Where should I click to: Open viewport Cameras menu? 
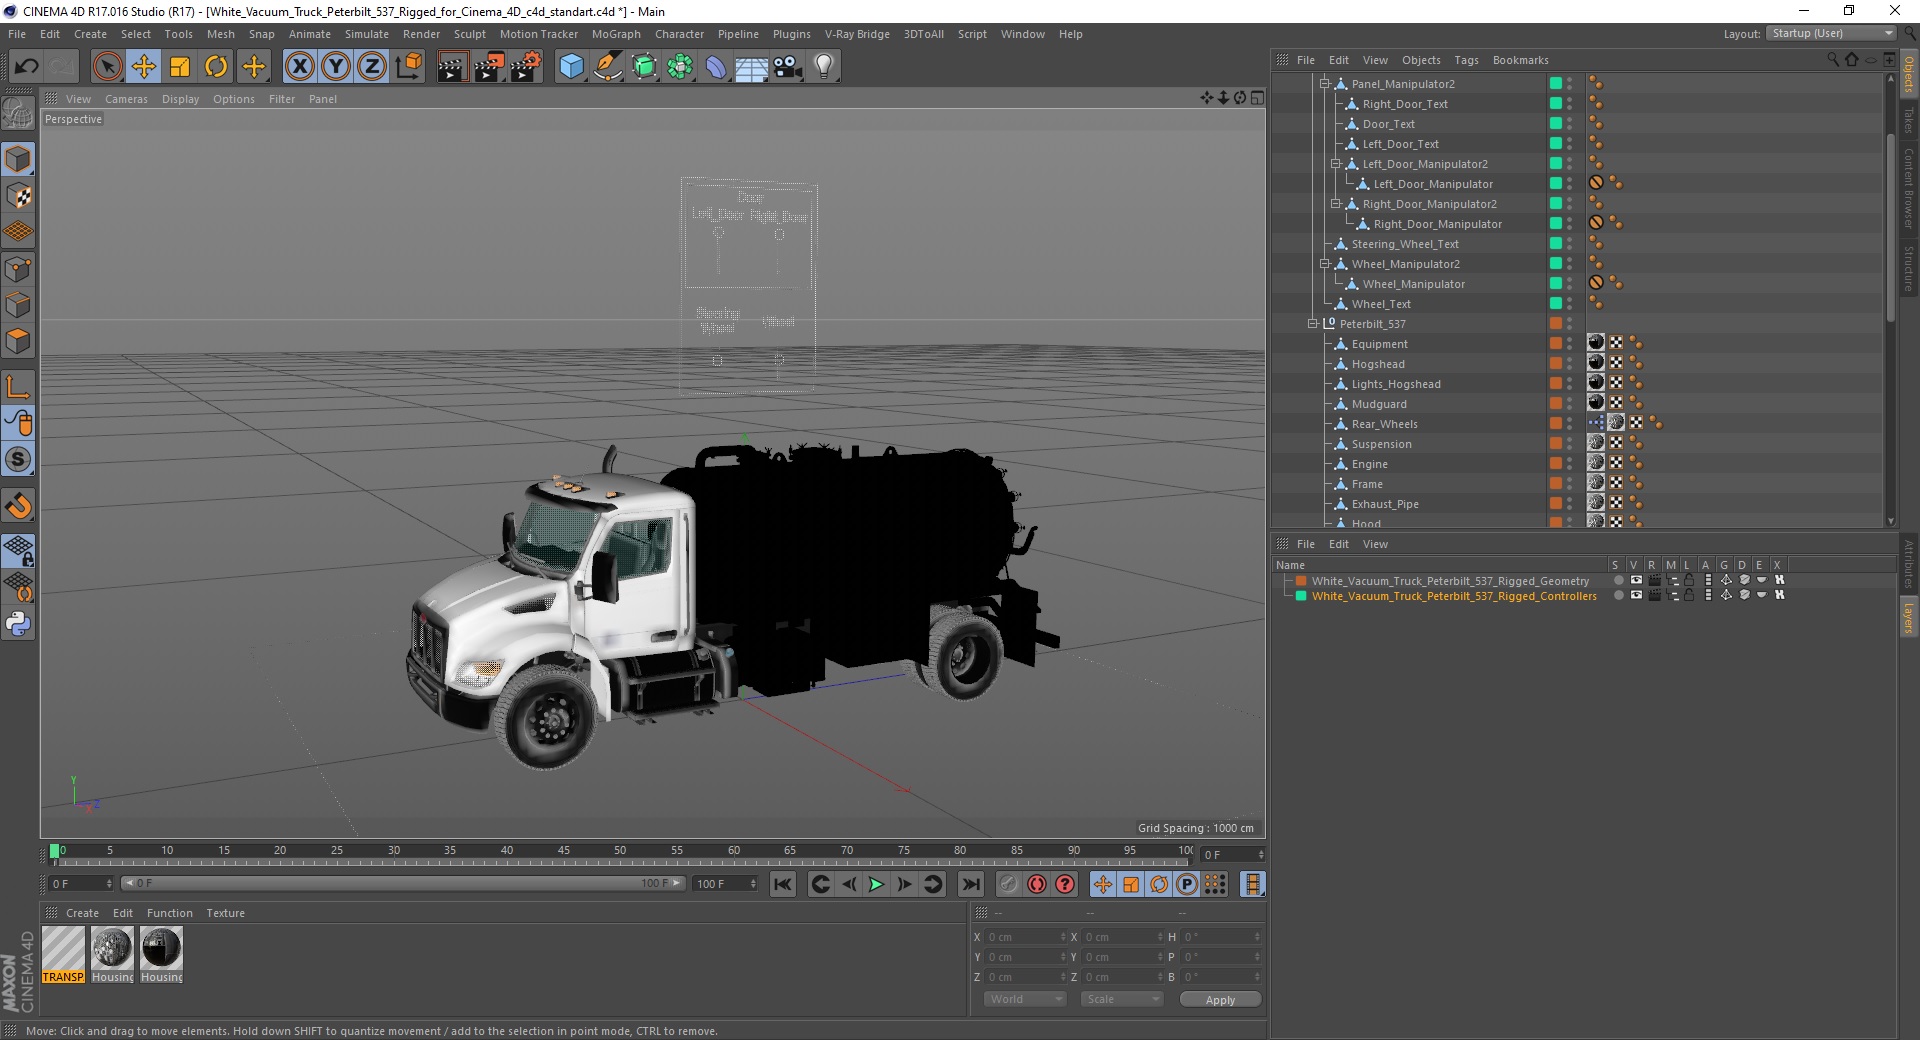point(126,99)
